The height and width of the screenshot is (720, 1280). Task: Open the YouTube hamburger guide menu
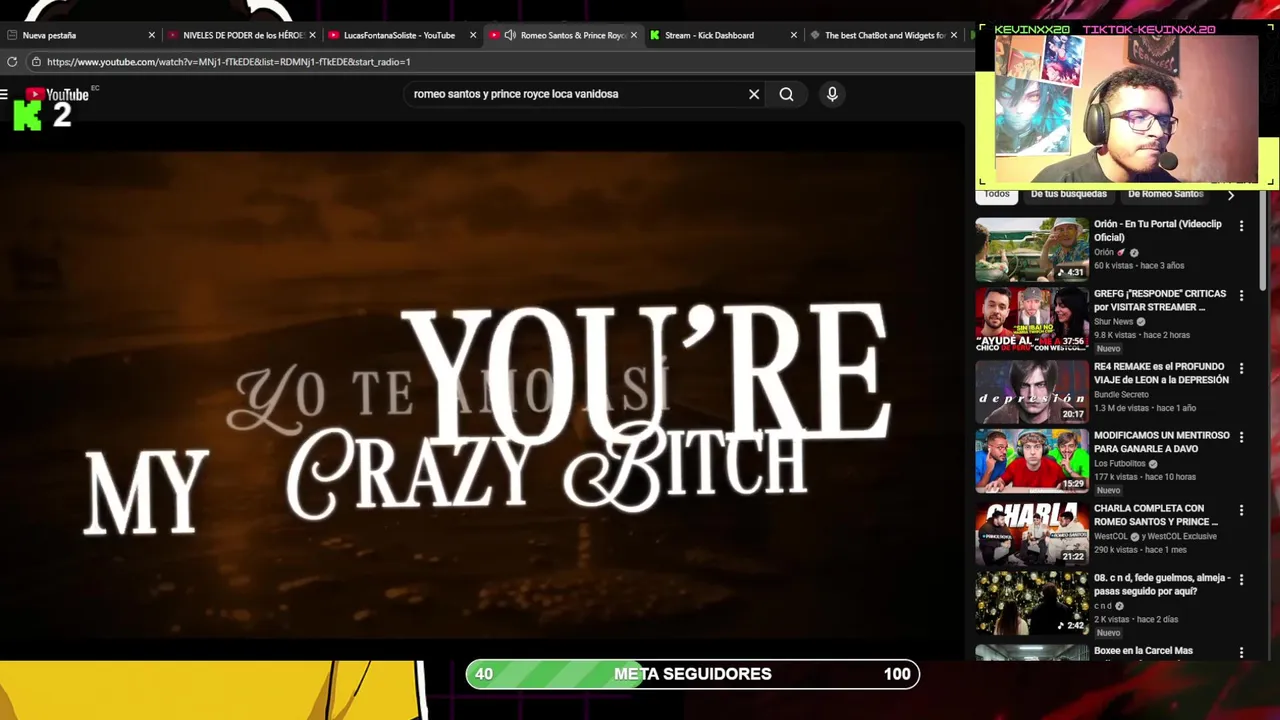tap(5, 94)
